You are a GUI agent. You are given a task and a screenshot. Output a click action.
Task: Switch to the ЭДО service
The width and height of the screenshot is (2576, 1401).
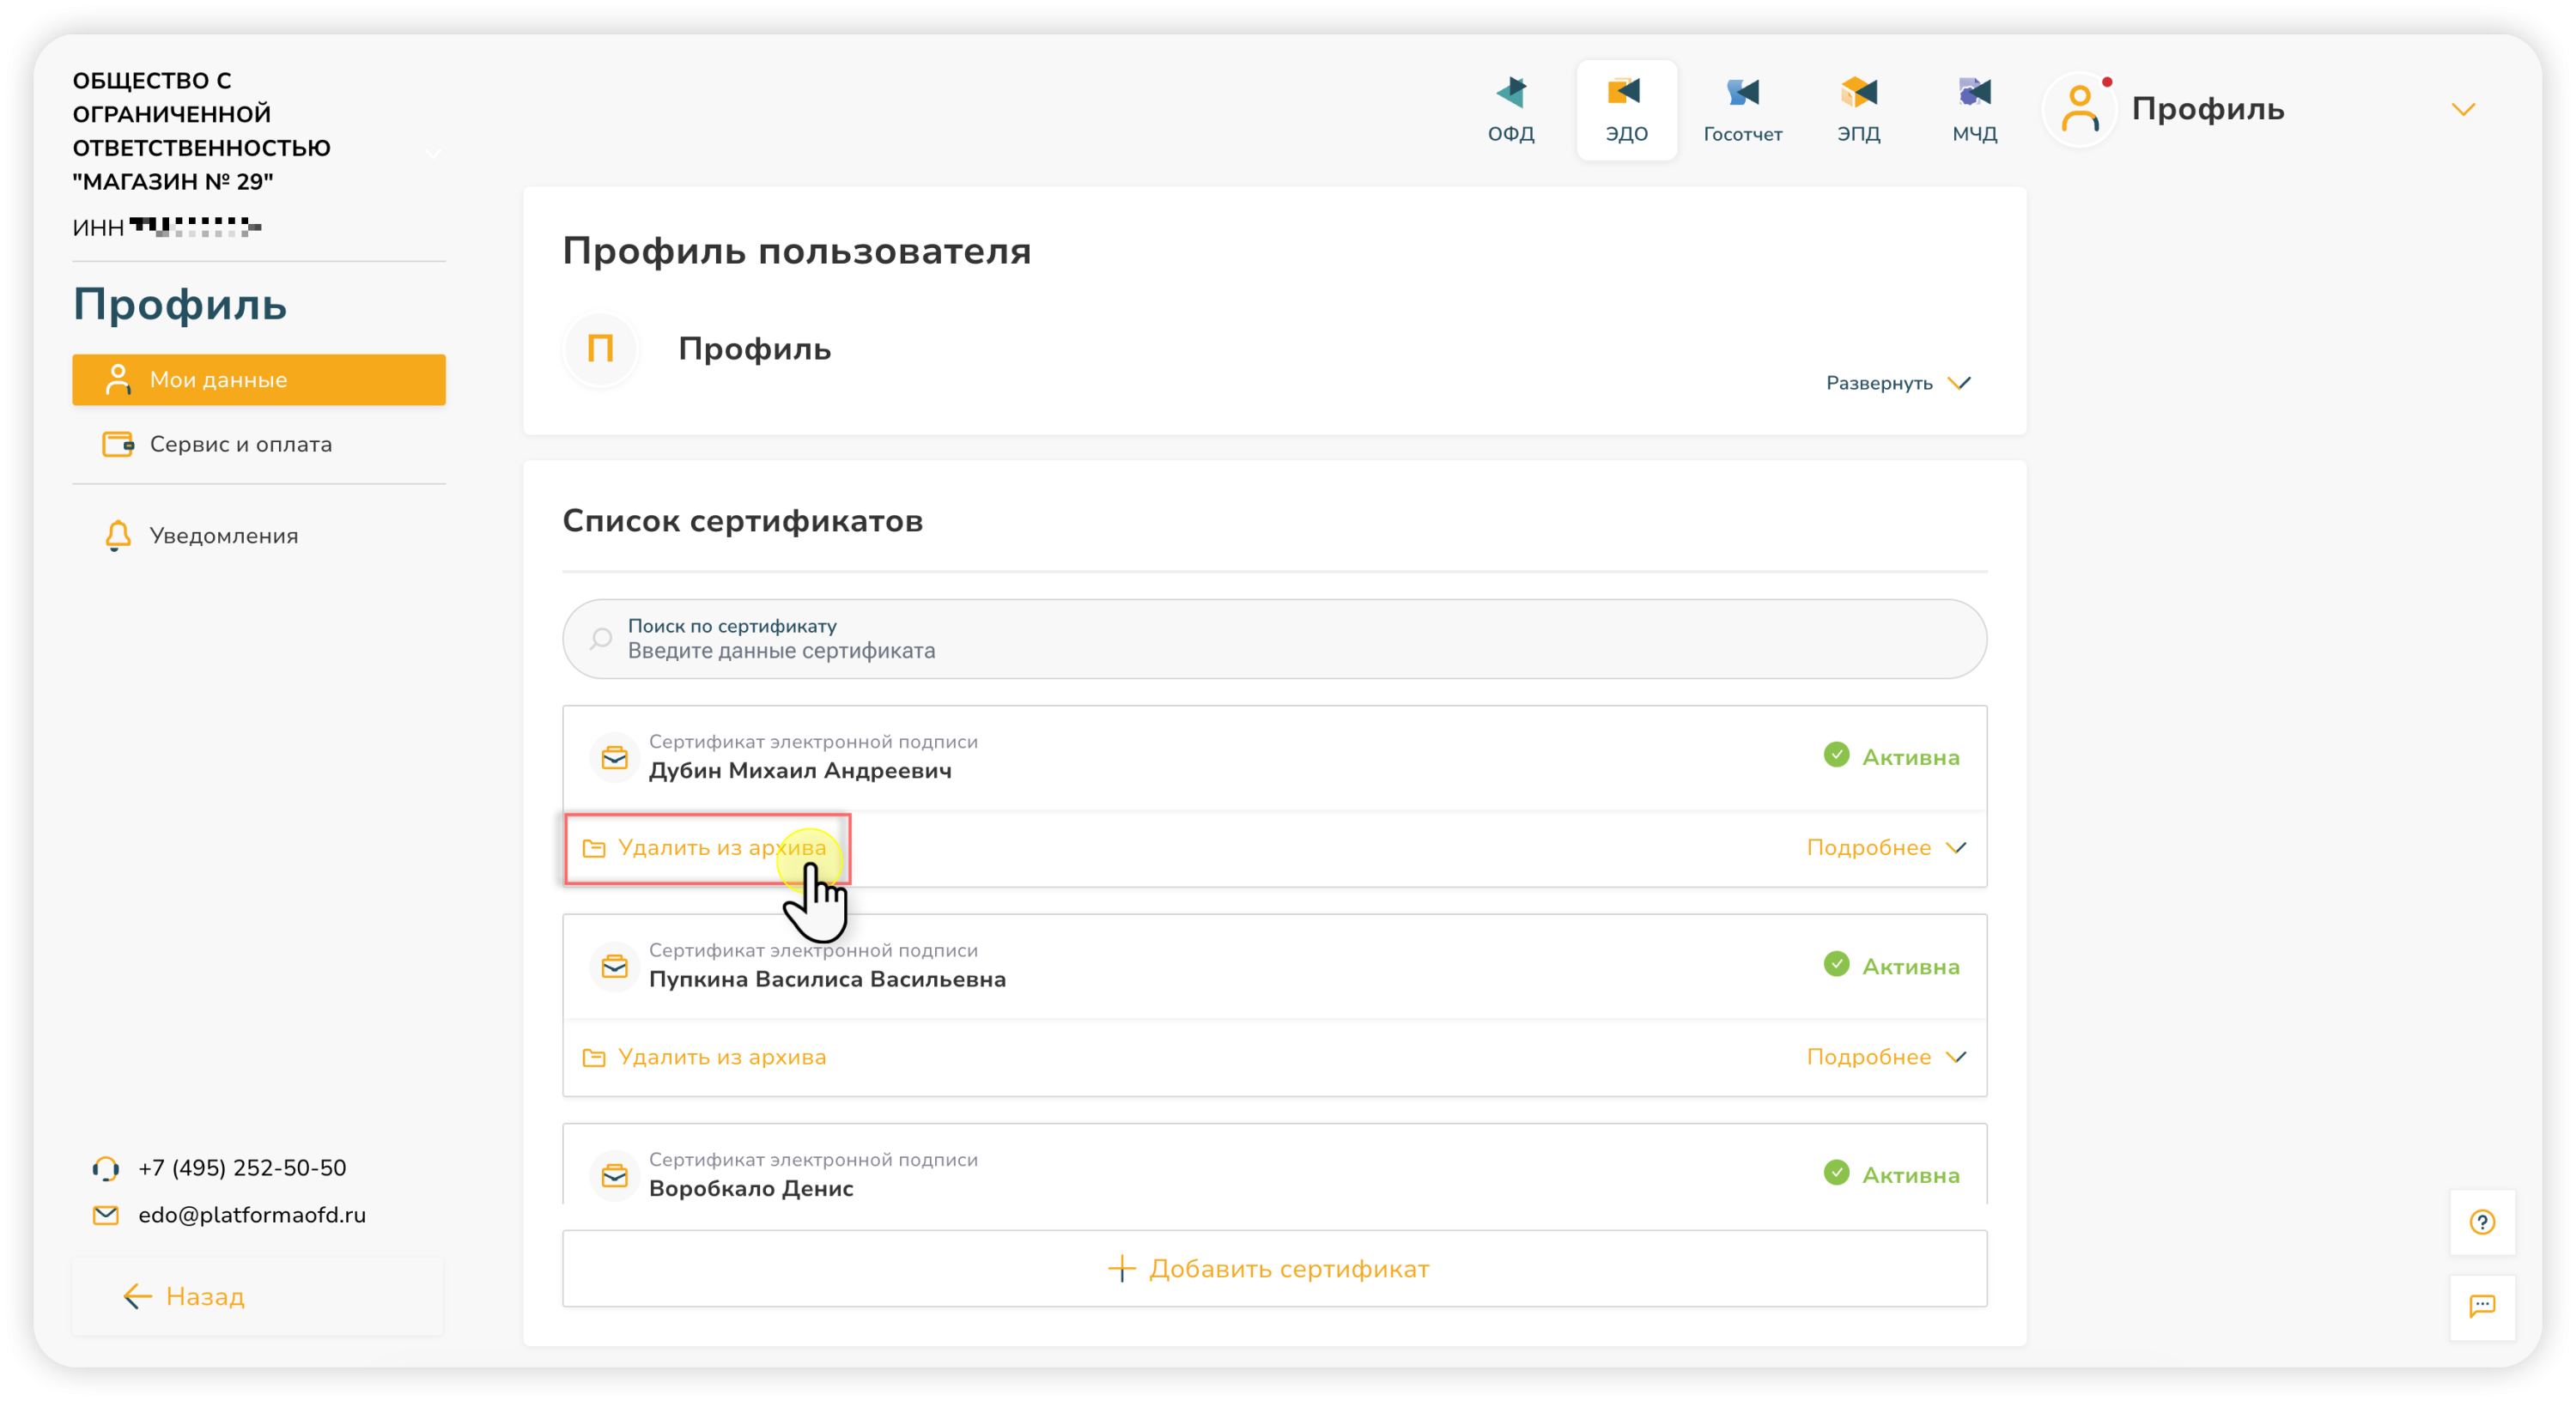(1626, 108)
